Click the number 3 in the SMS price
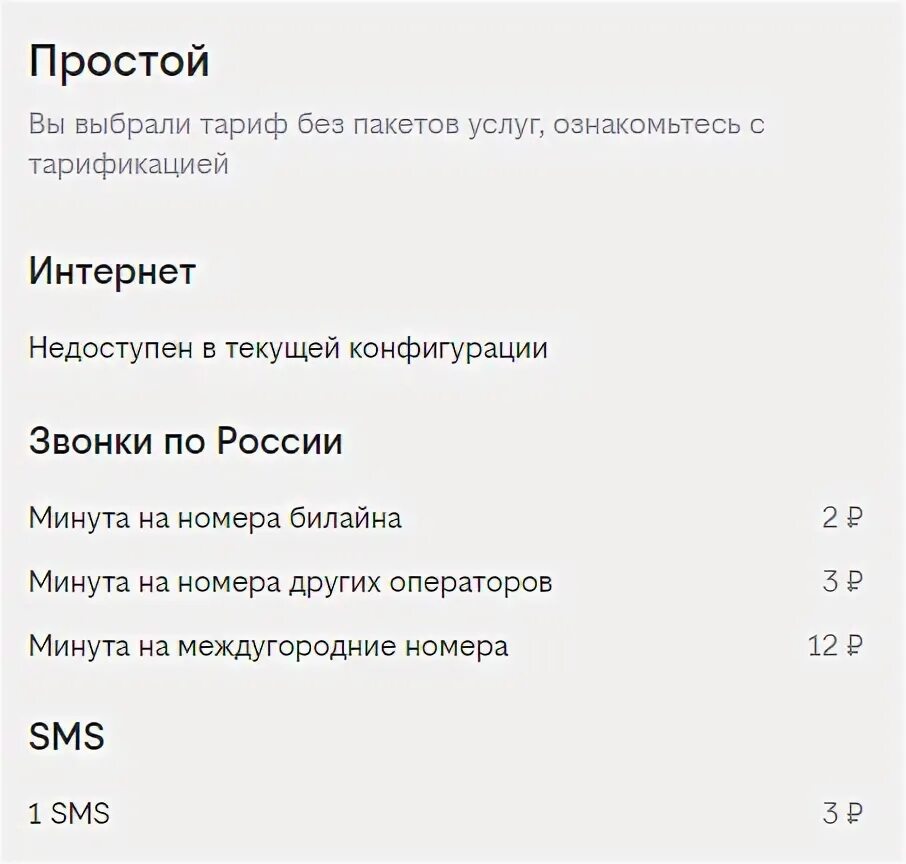This screenshot has width=906, height=864. click(x=830, y=813)
